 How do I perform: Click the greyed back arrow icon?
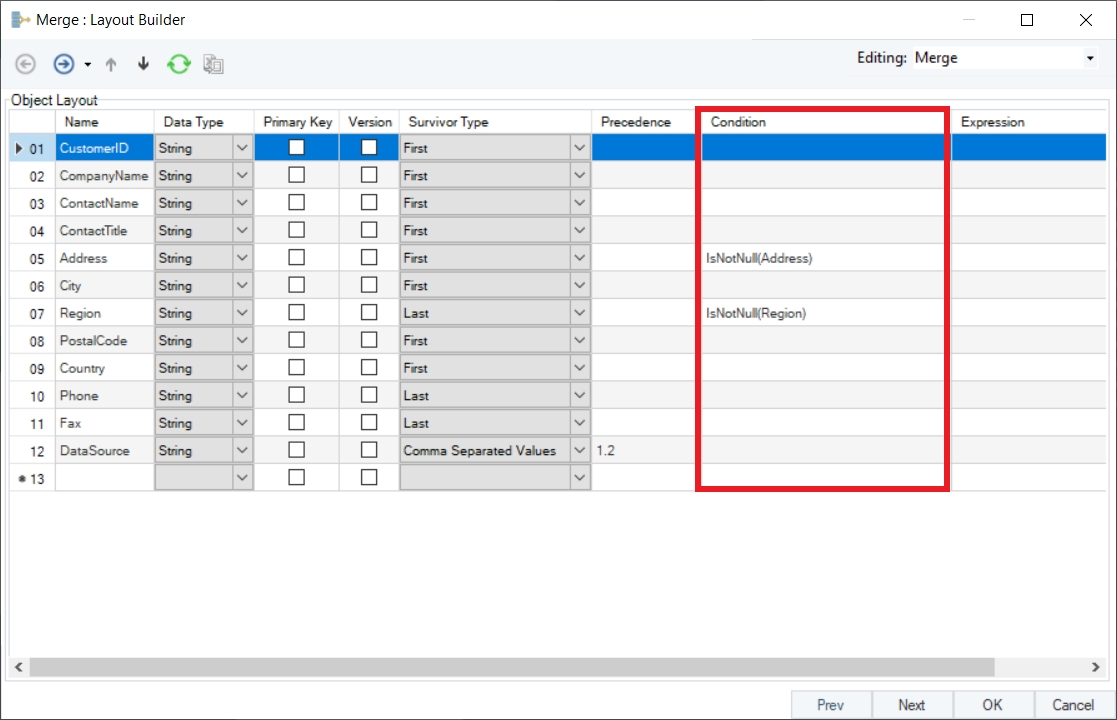(x=26, y=64)
